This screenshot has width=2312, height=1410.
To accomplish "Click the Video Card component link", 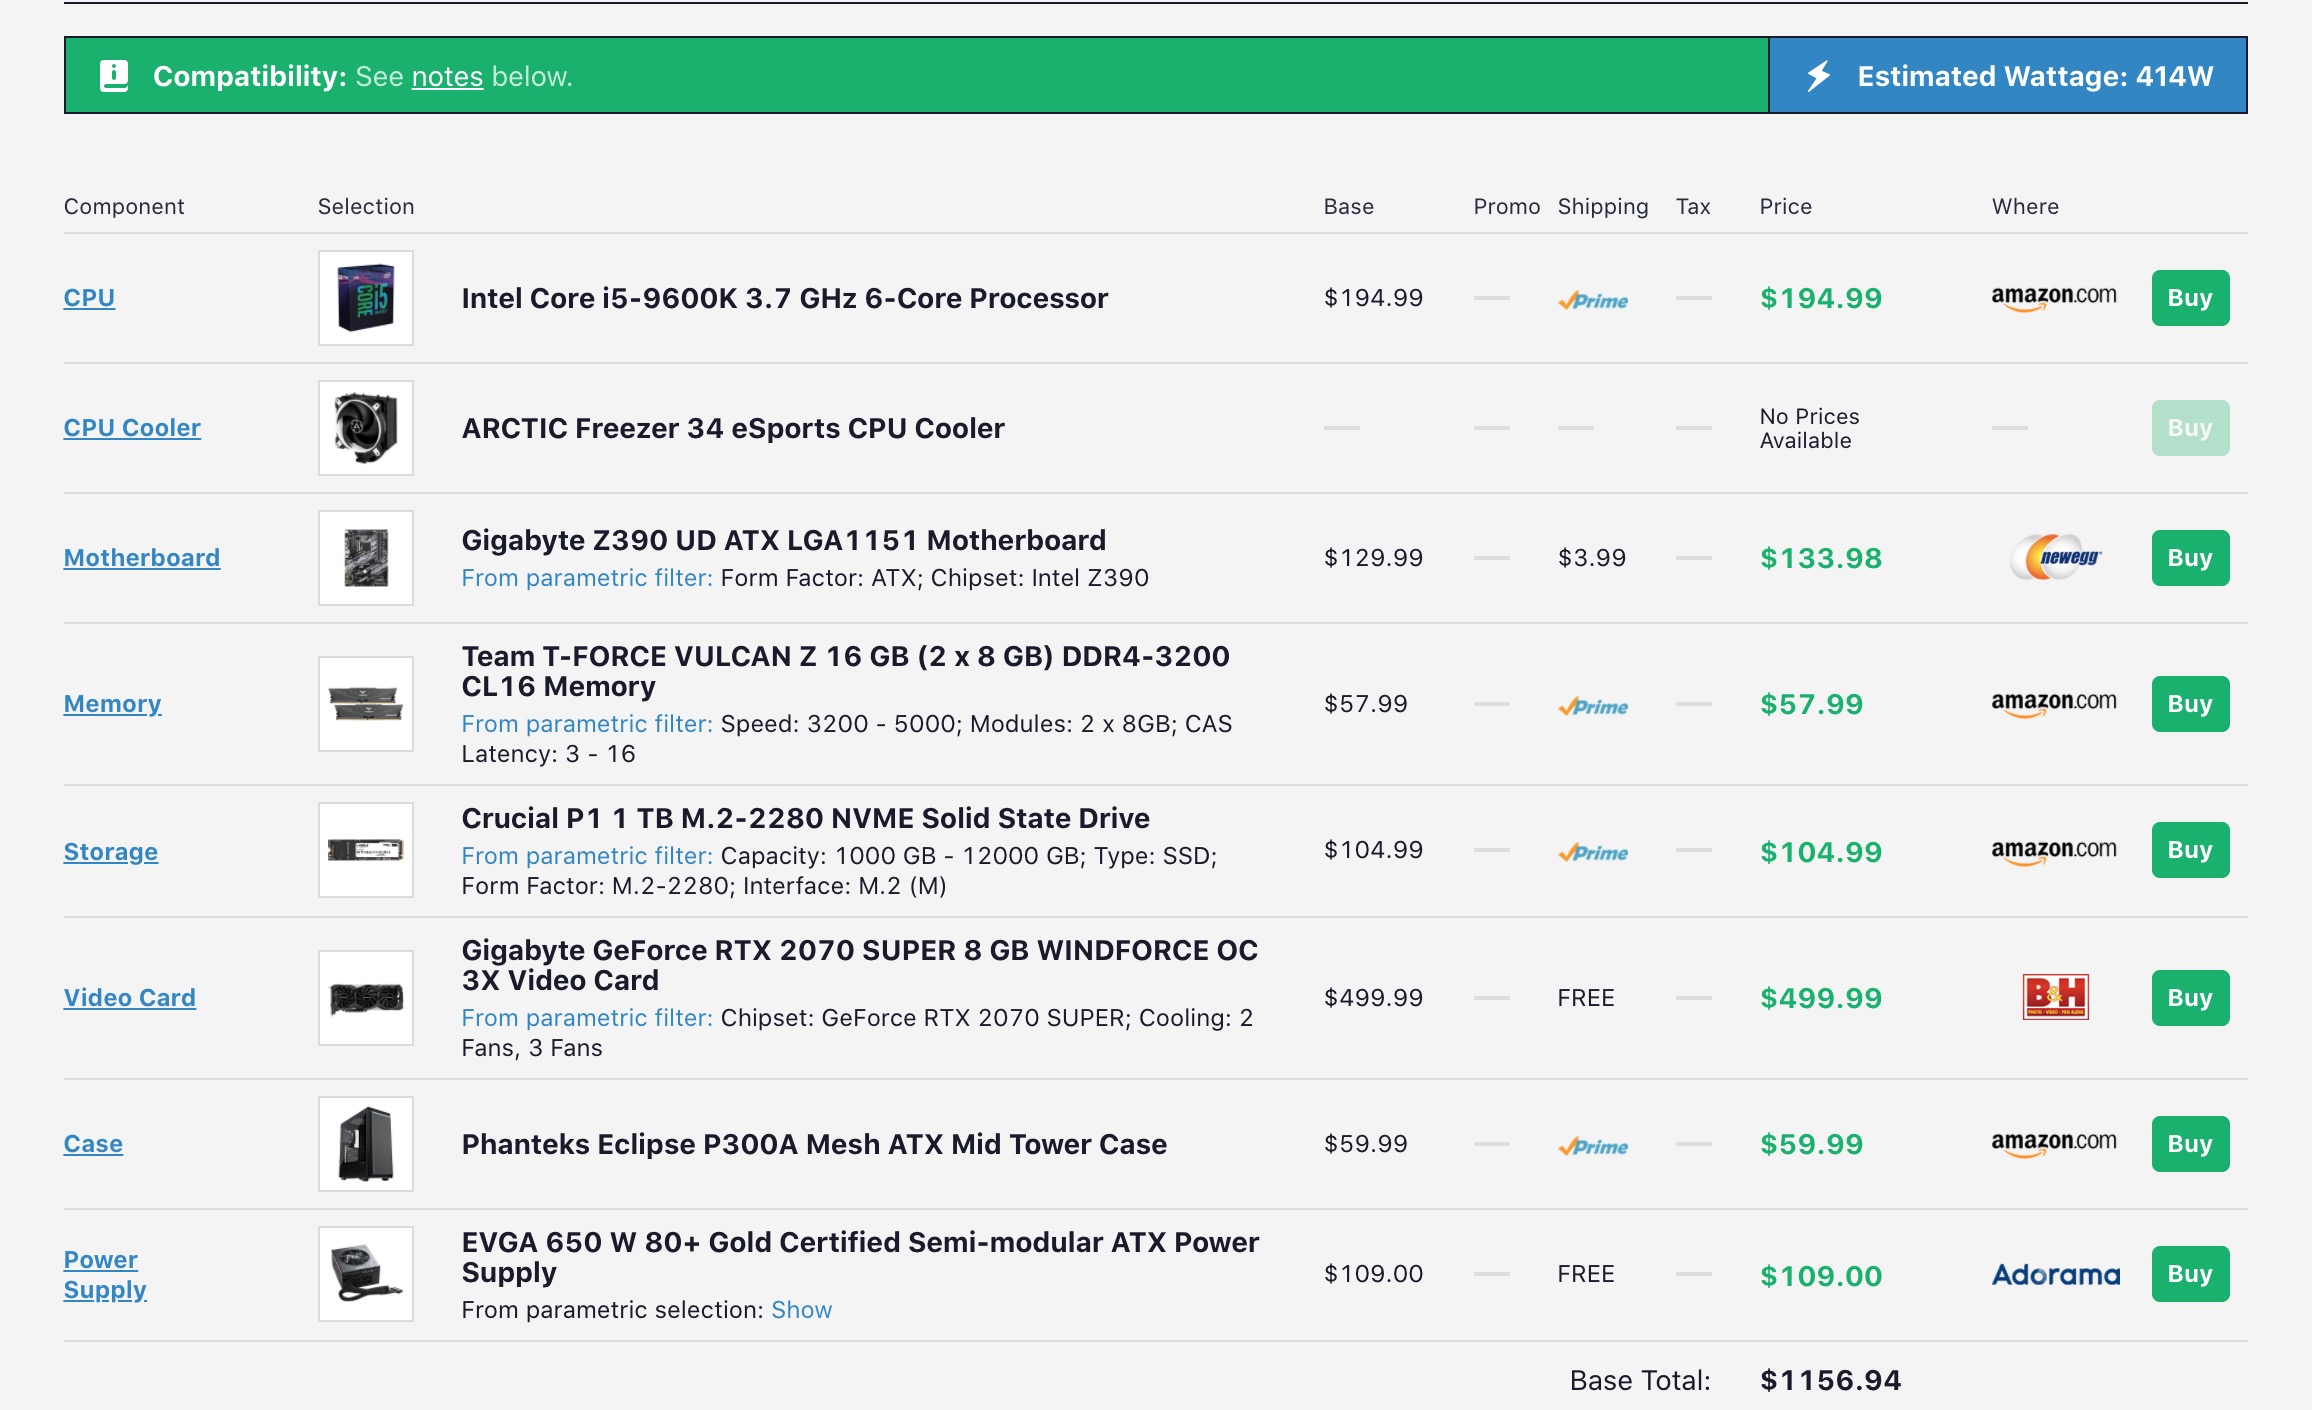I will [130, 997].
